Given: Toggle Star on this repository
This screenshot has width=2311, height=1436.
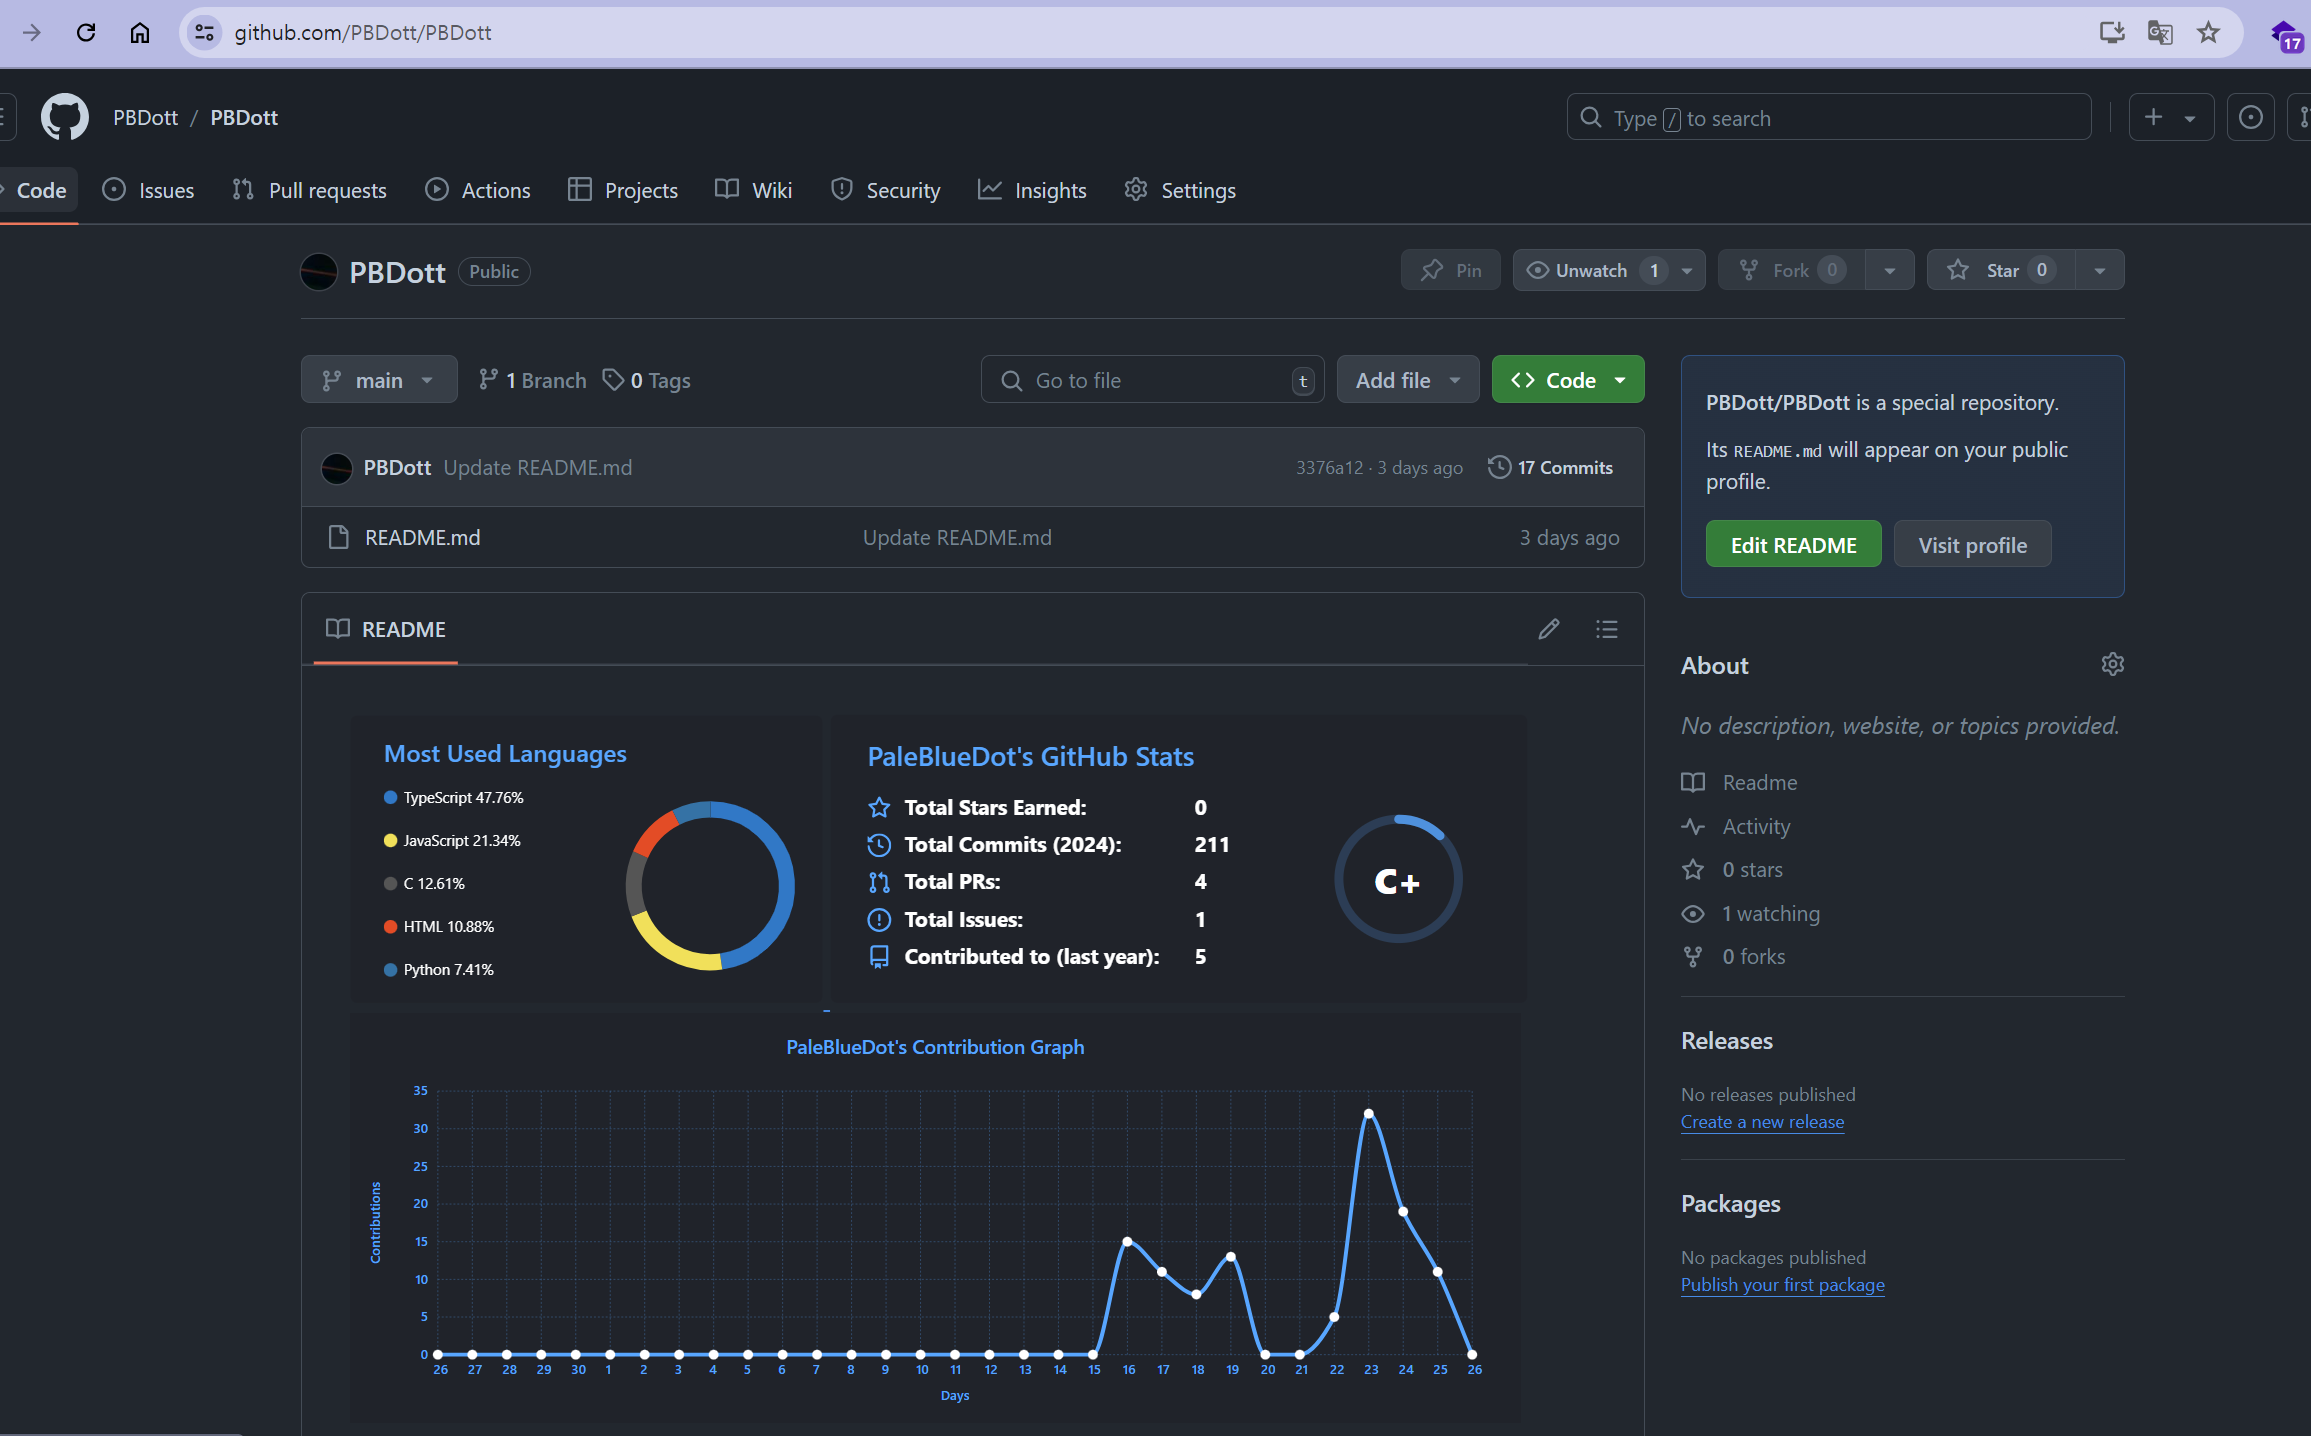Looking at the screenshot, I should tap(2002, 270).
